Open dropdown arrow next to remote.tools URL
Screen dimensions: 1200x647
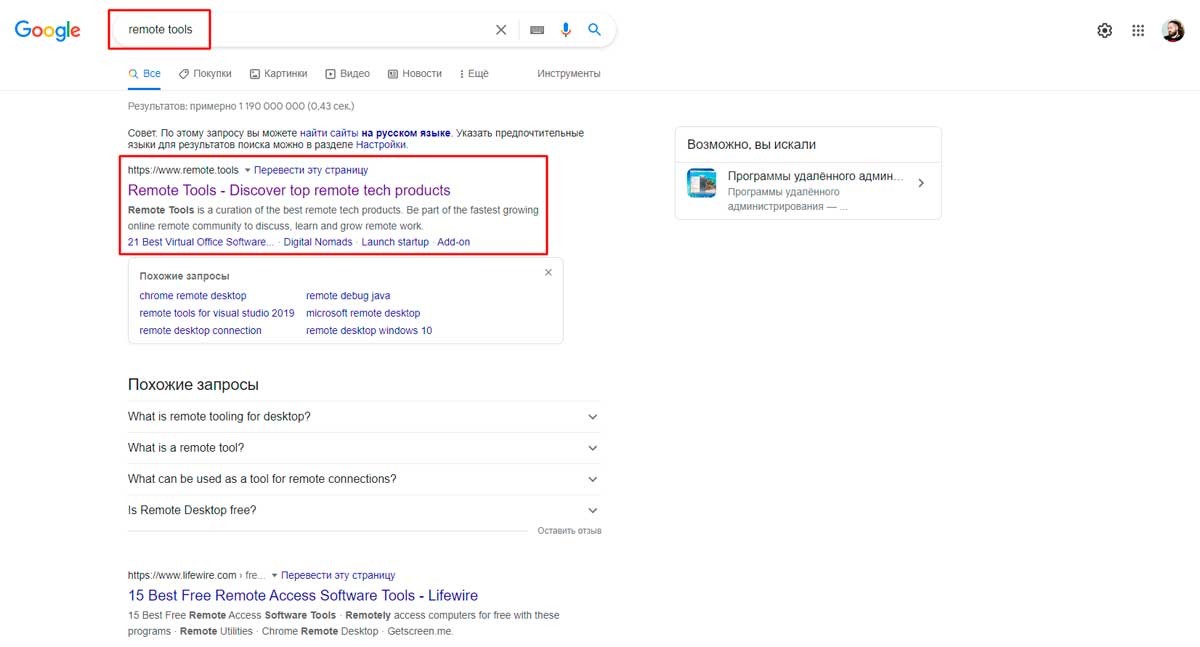pos(247,170)
